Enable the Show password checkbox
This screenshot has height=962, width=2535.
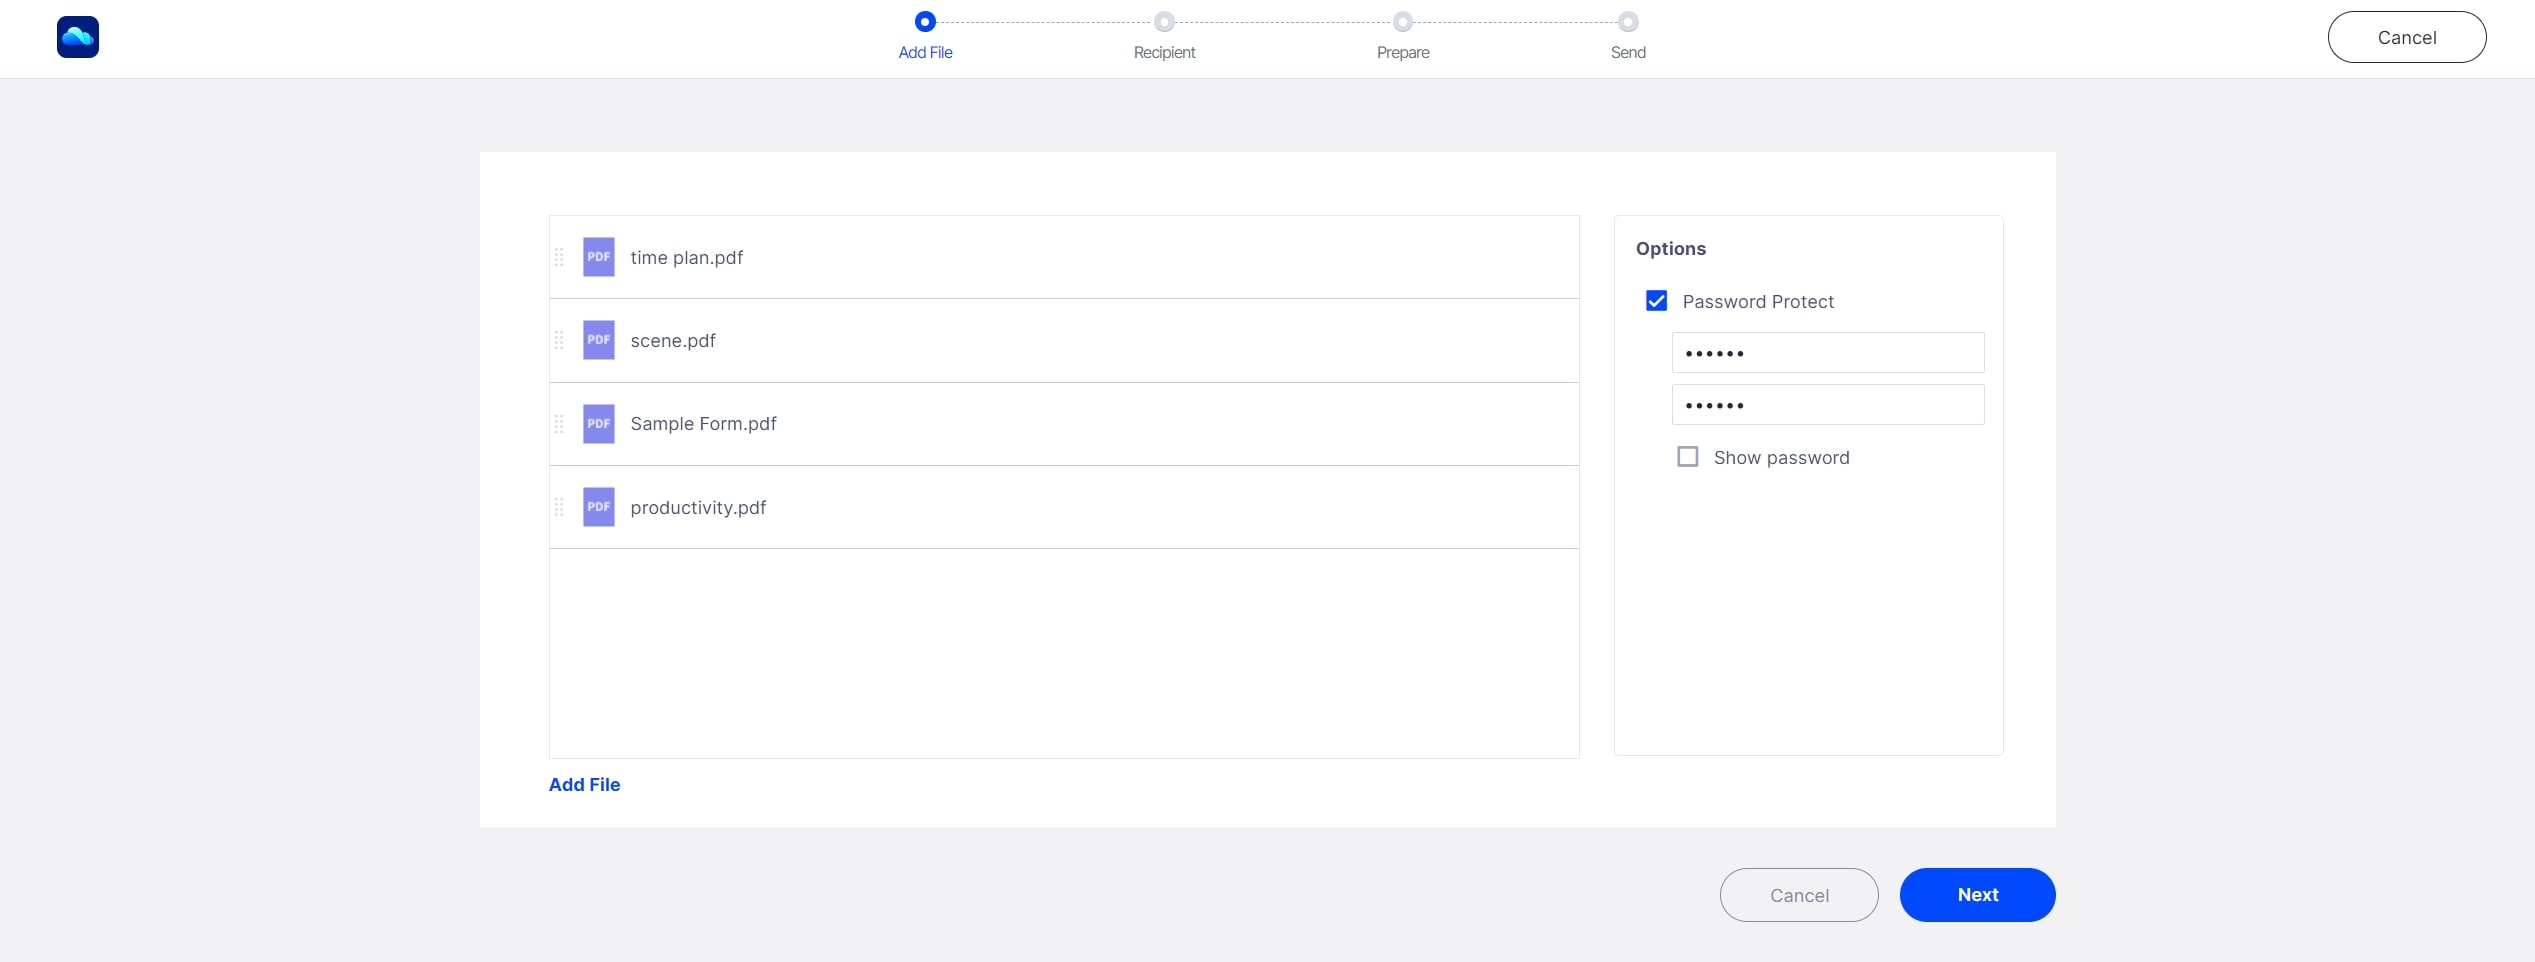click(x=1687, y=457)
